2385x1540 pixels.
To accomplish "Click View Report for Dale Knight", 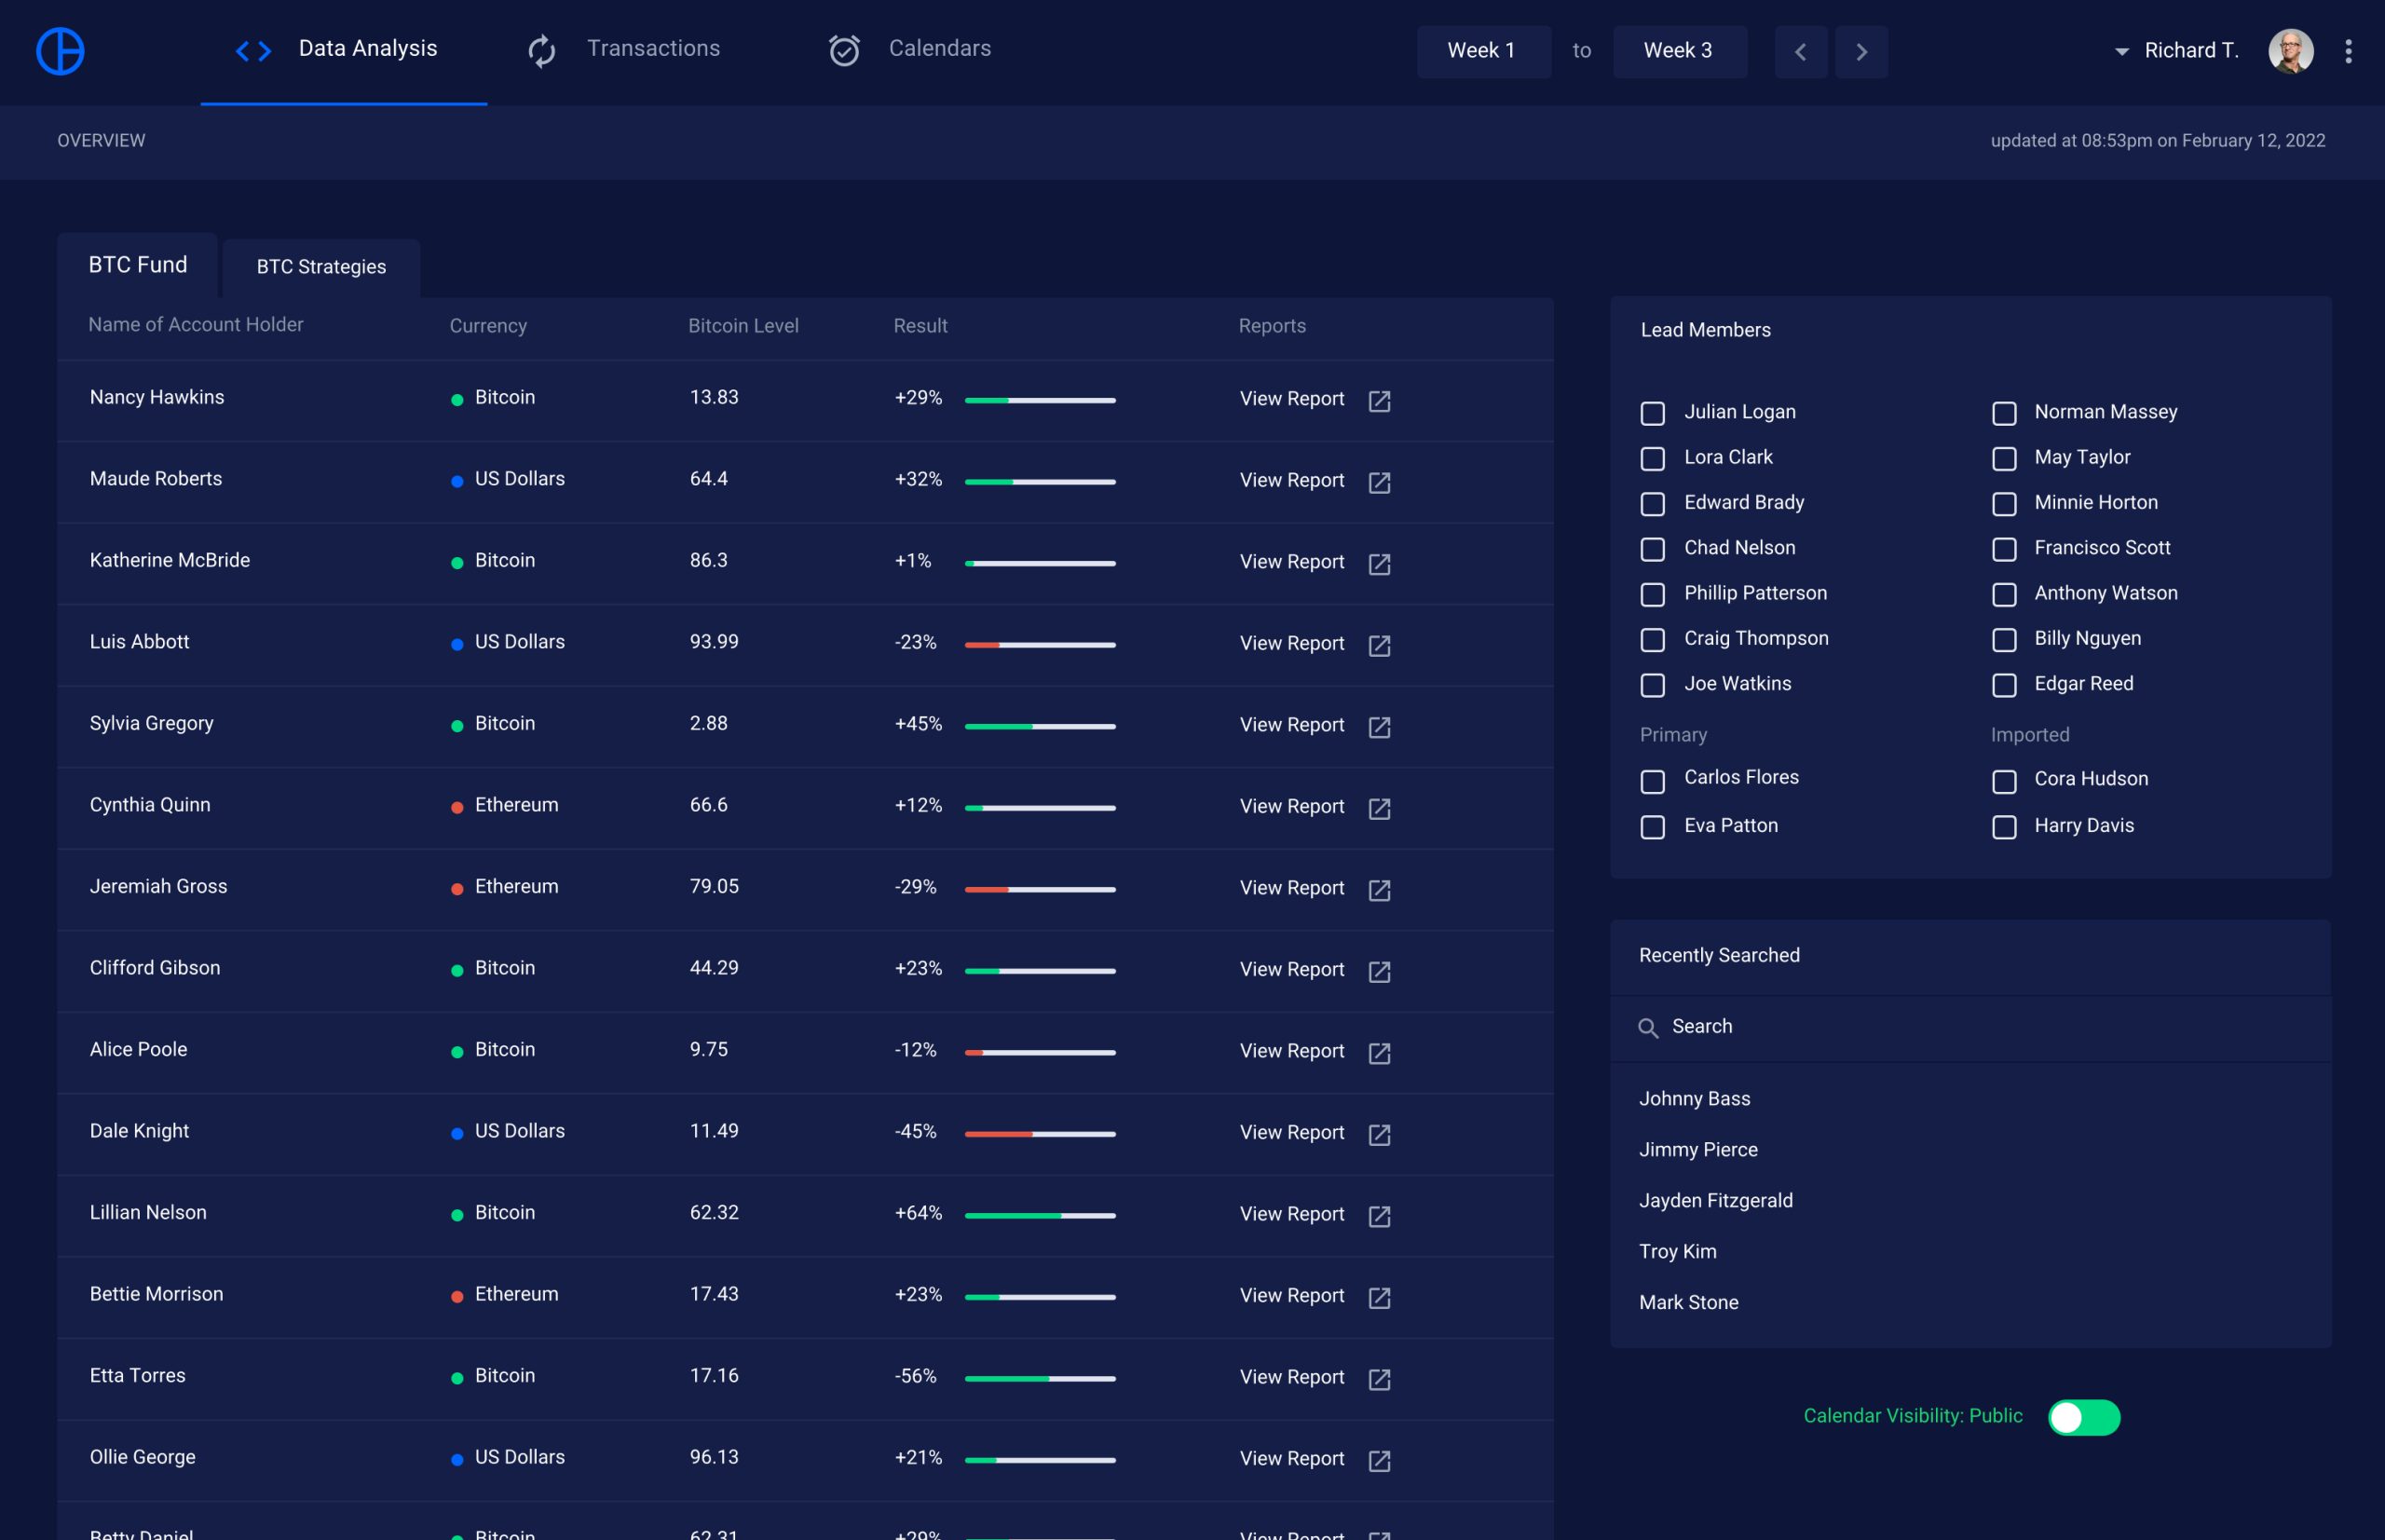I will coord(1291,1133).
